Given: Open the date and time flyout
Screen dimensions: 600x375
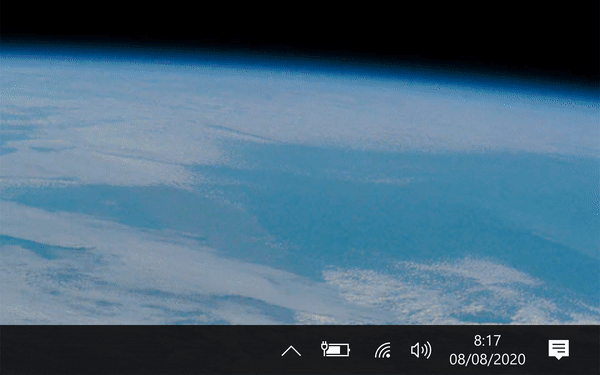Looking at the screenshot, I should pos(487,350).
